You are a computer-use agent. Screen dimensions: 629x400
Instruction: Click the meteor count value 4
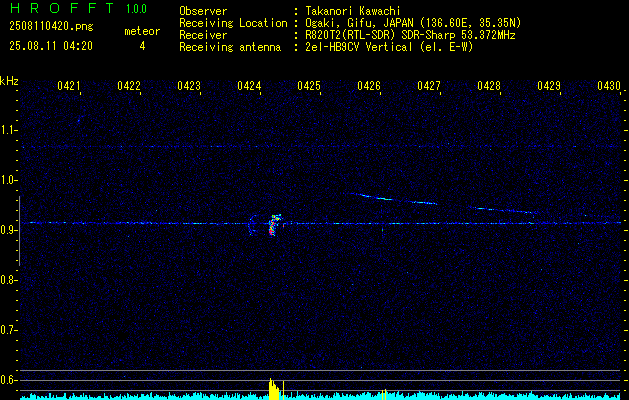[142, 46]
